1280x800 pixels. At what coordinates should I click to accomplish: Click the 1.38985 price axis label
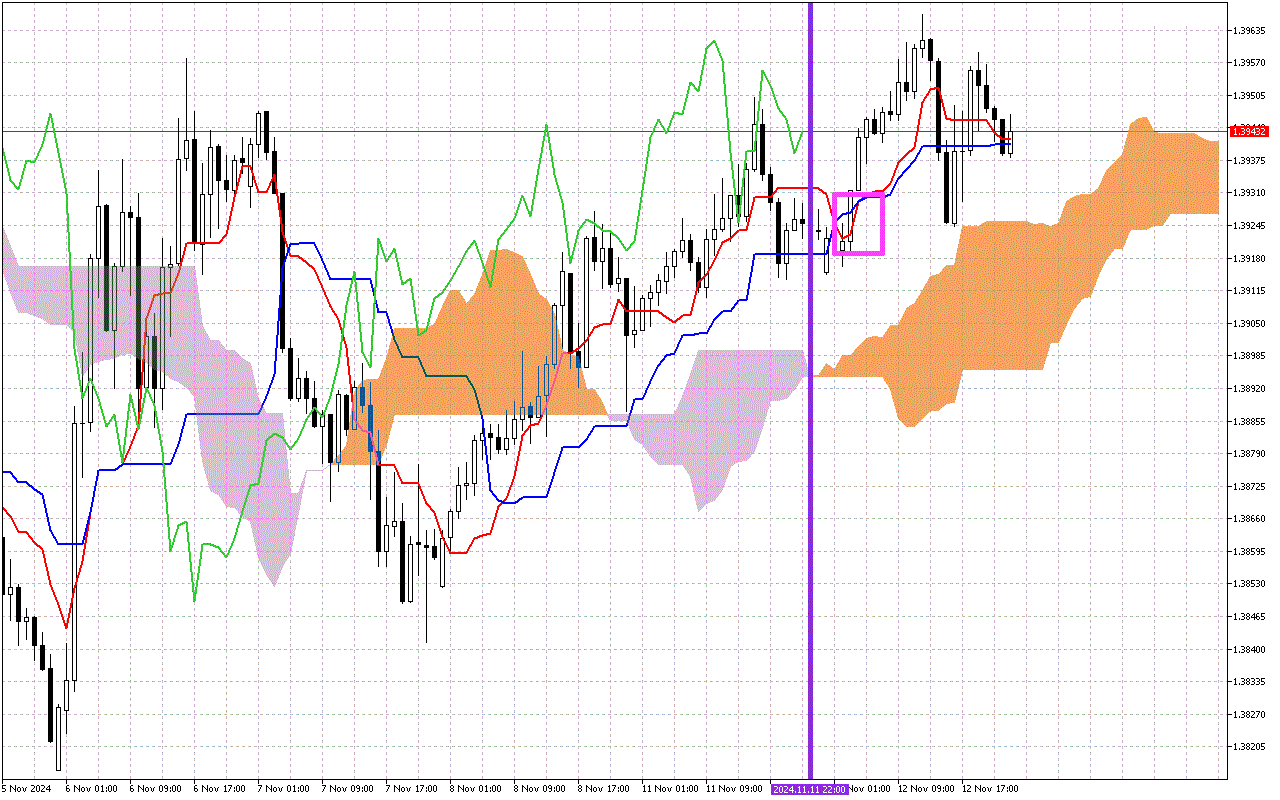coord(1248,356)
